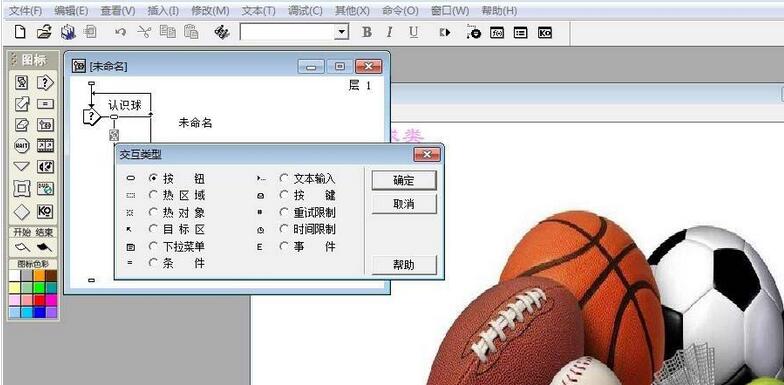The width and height of the screenshot is (784, 385).
Task: Select the Framework icon in the palette
Action: click(22, 188)
